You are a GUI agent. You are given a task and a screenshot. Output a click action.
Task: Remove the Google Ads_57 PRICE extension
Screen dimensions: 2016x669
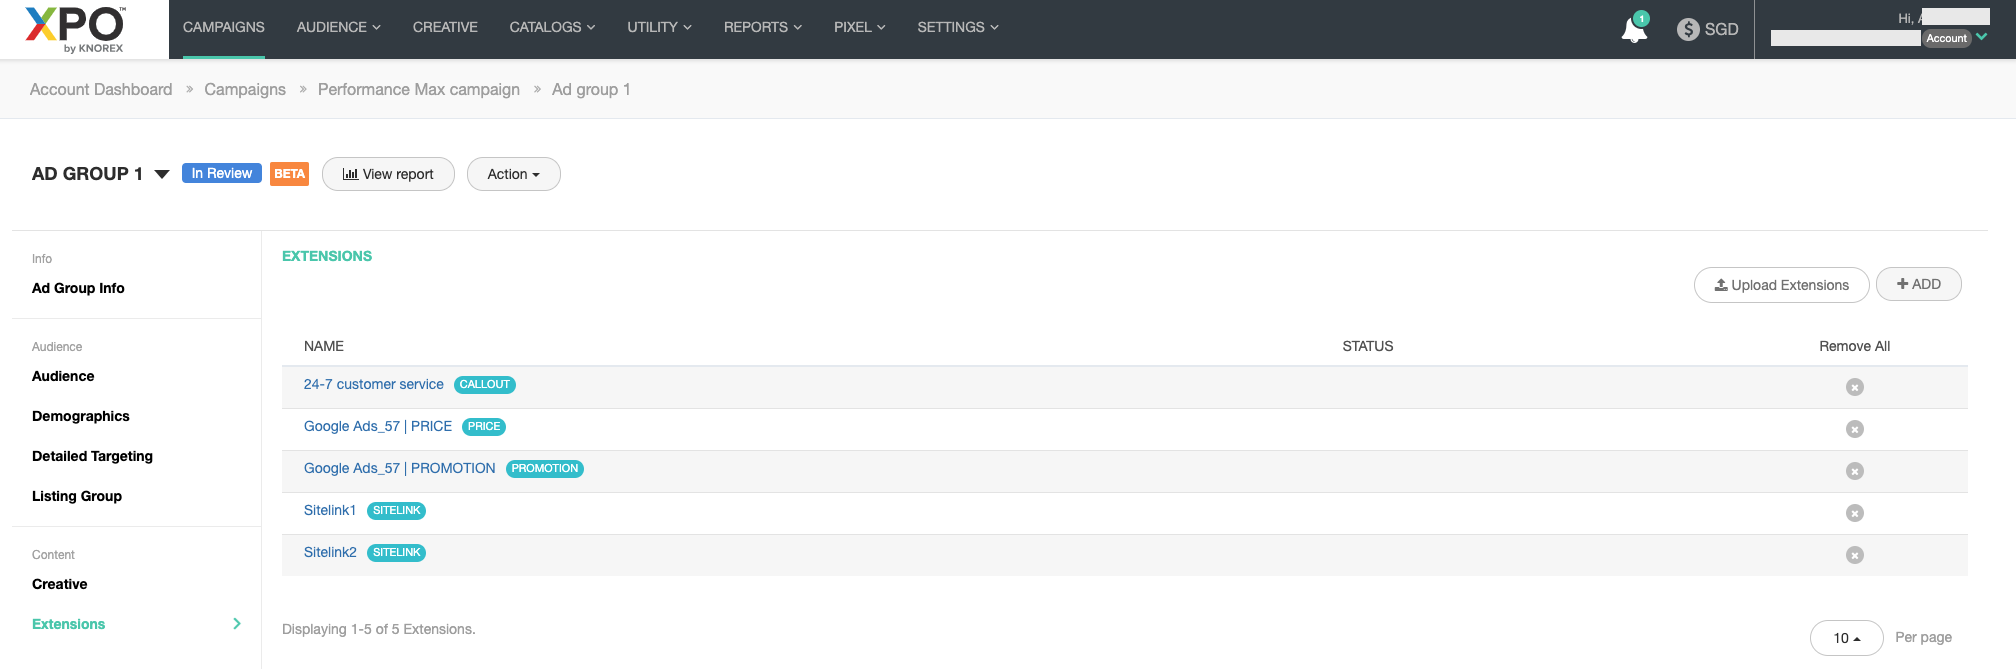tap(1854, 429)
